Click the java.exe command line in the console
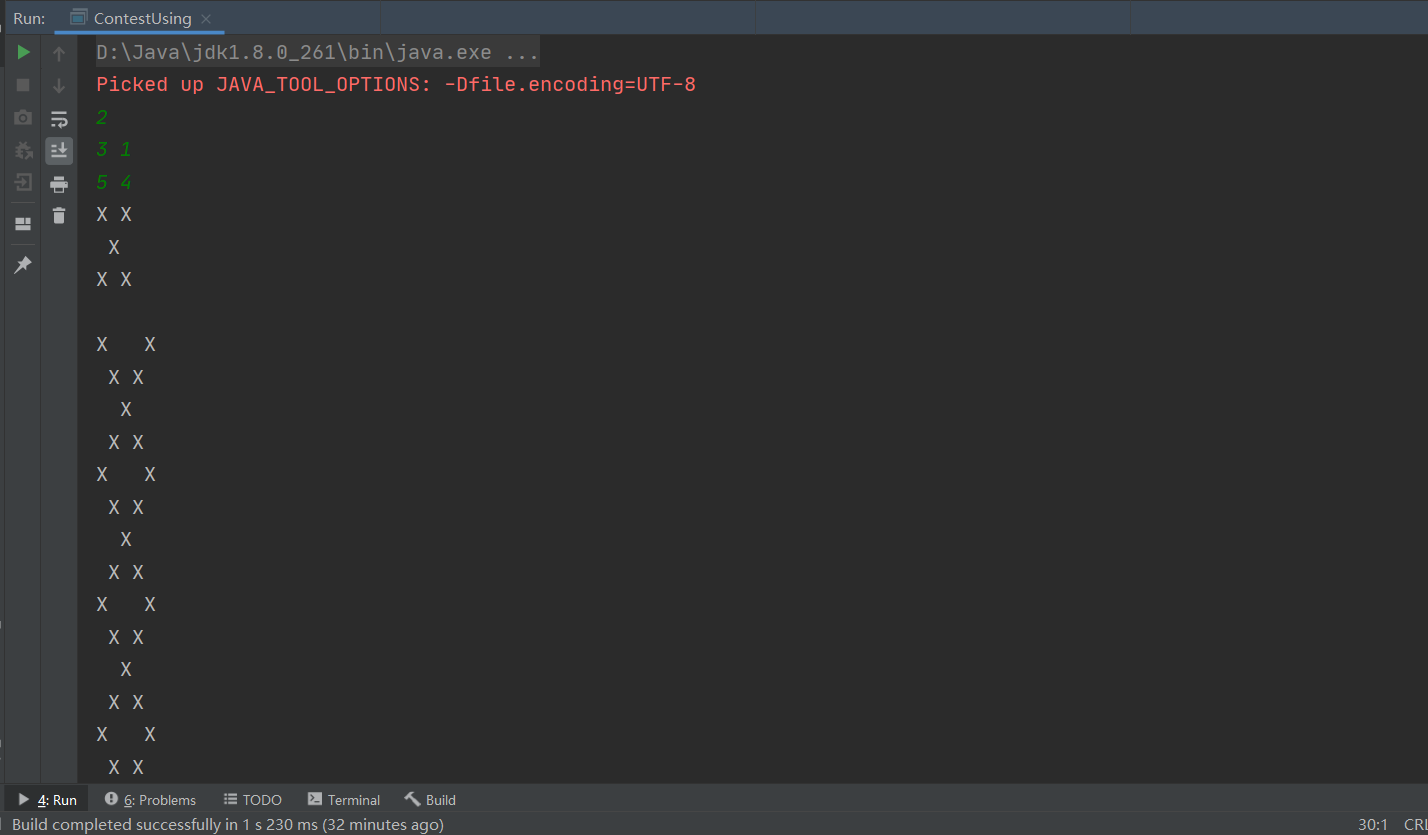 click(x=317, y=52)
